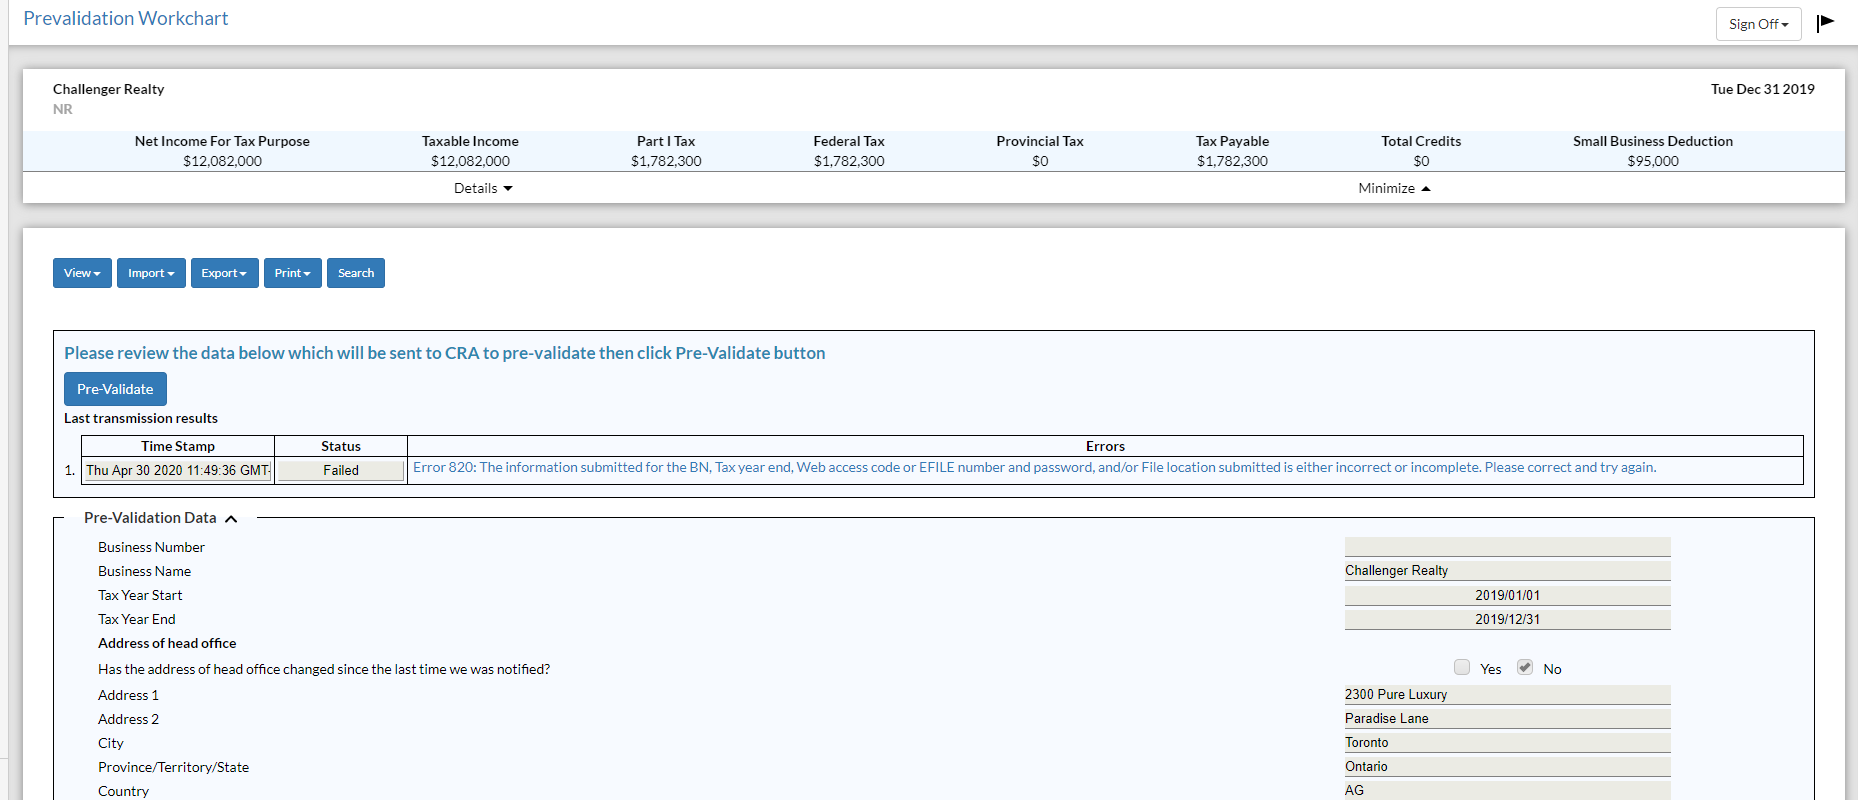Click the City field containing Toronto
Image resolution: width=1858 pixels, height=800 pixels.
pyautogui.click(x=1506, y=743)
